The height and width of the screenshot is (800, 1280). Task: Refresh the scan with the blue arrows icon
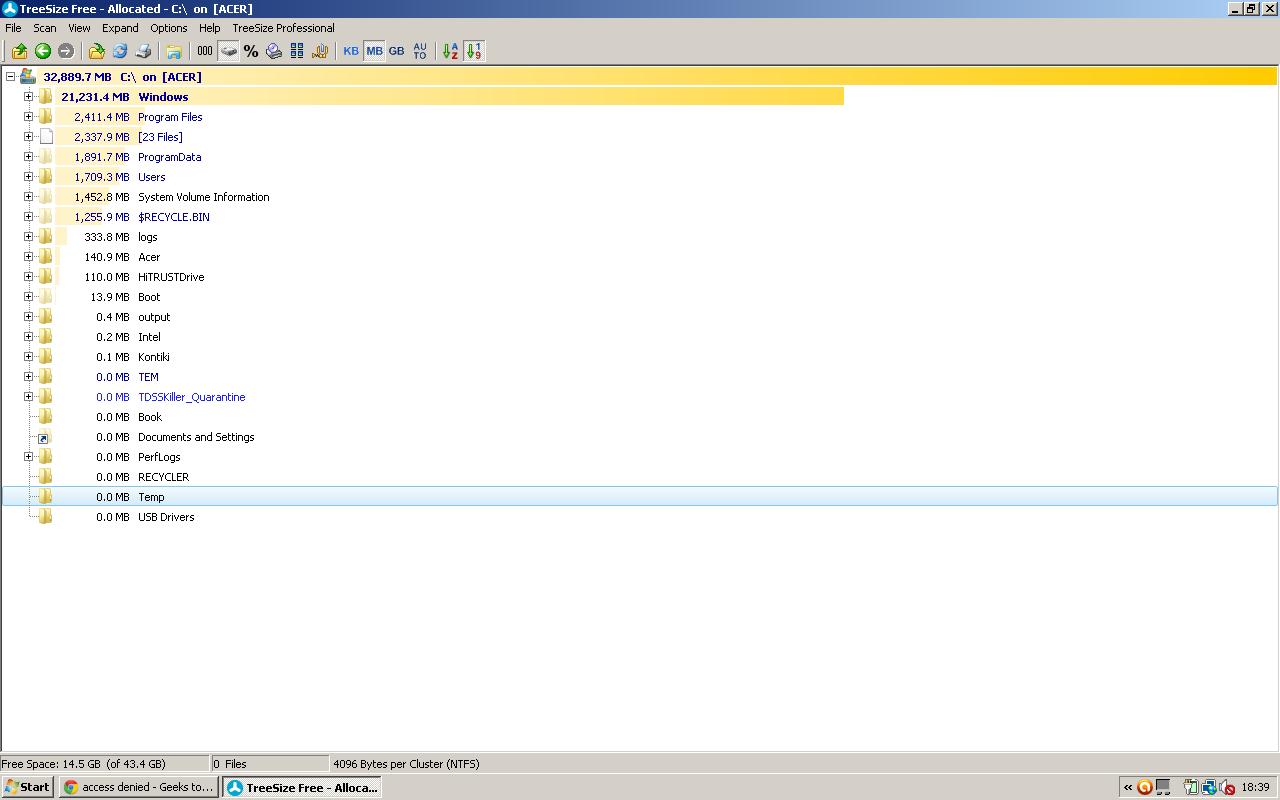120,51
